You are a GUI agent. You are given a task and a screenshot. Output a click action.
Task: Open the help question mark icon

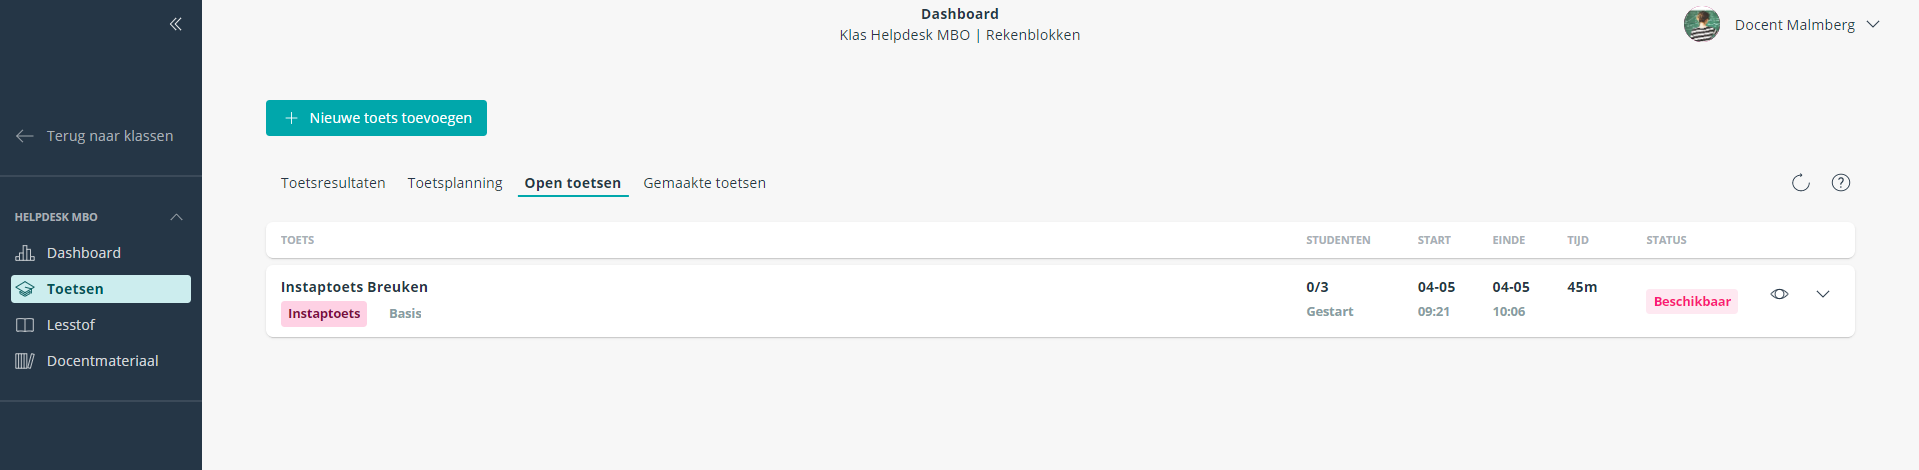1840,183
